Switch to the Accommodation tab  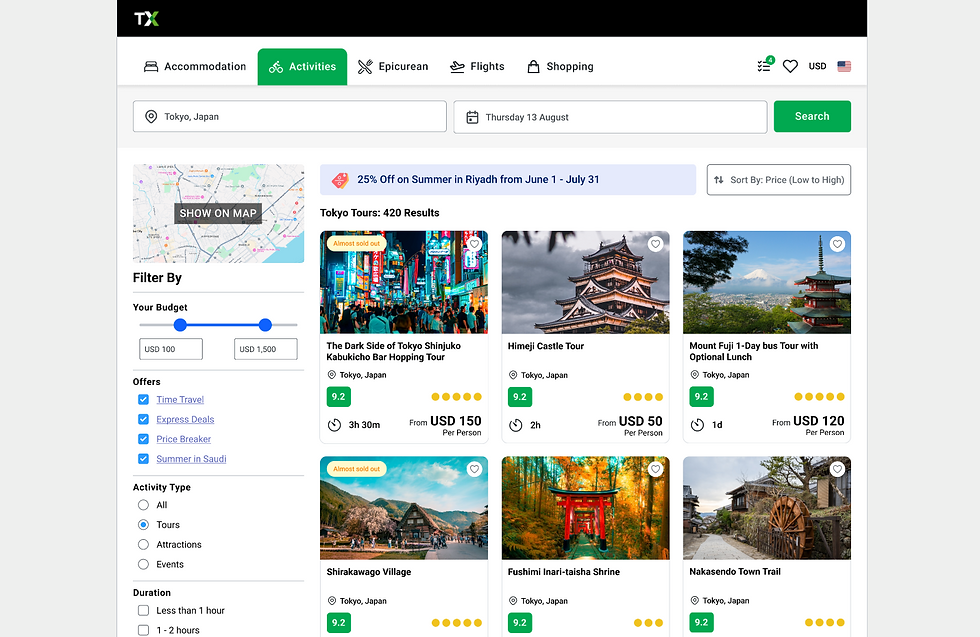coord(195,66)
